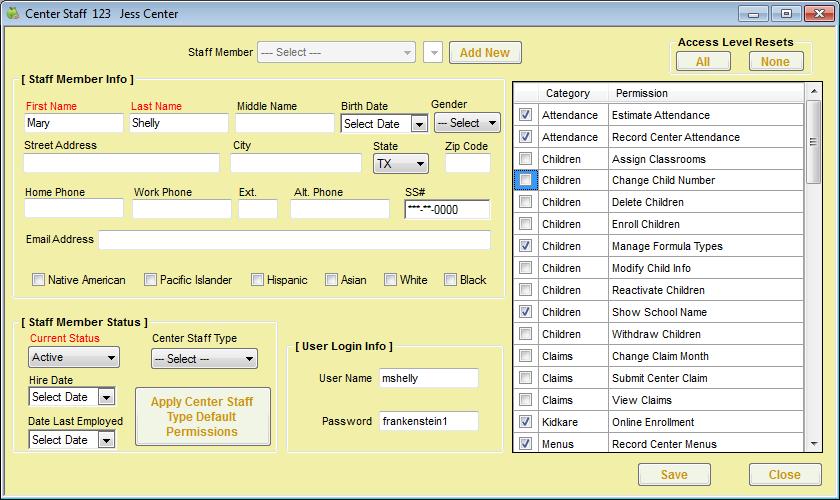Click the SS# field
The height and width of the screenshot is (500, 840).
[447, 210]
